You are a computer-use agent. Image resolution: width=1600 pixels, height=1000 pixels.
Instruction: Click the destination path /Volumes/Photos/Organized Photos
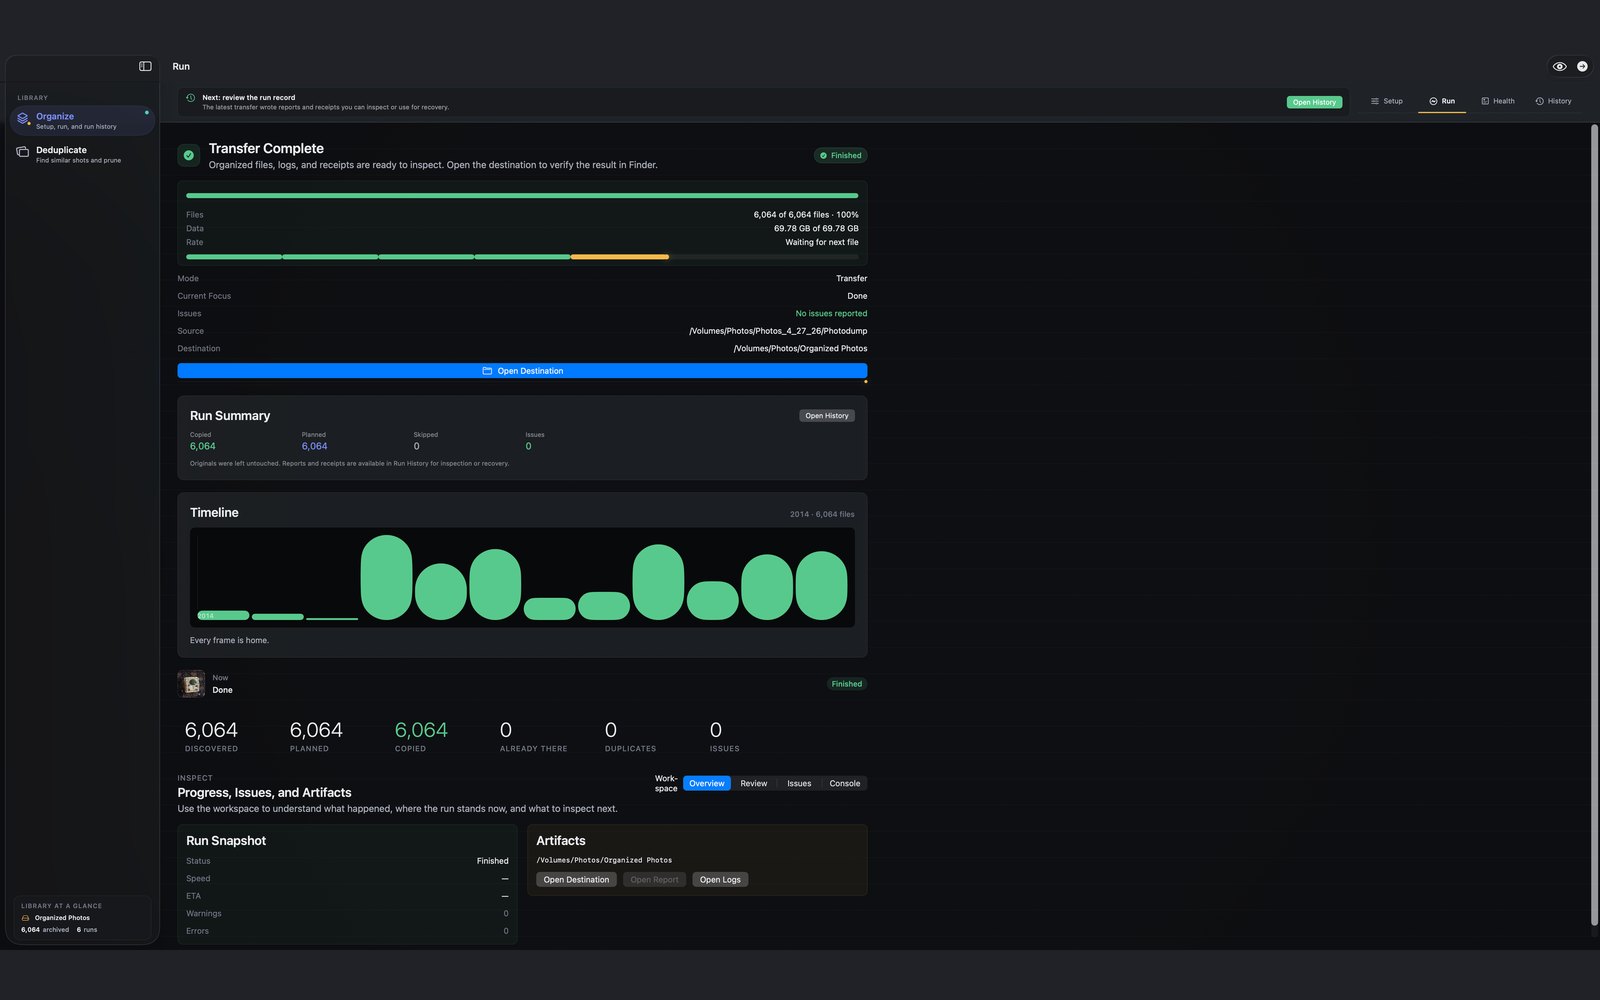(x=800, y=349)
